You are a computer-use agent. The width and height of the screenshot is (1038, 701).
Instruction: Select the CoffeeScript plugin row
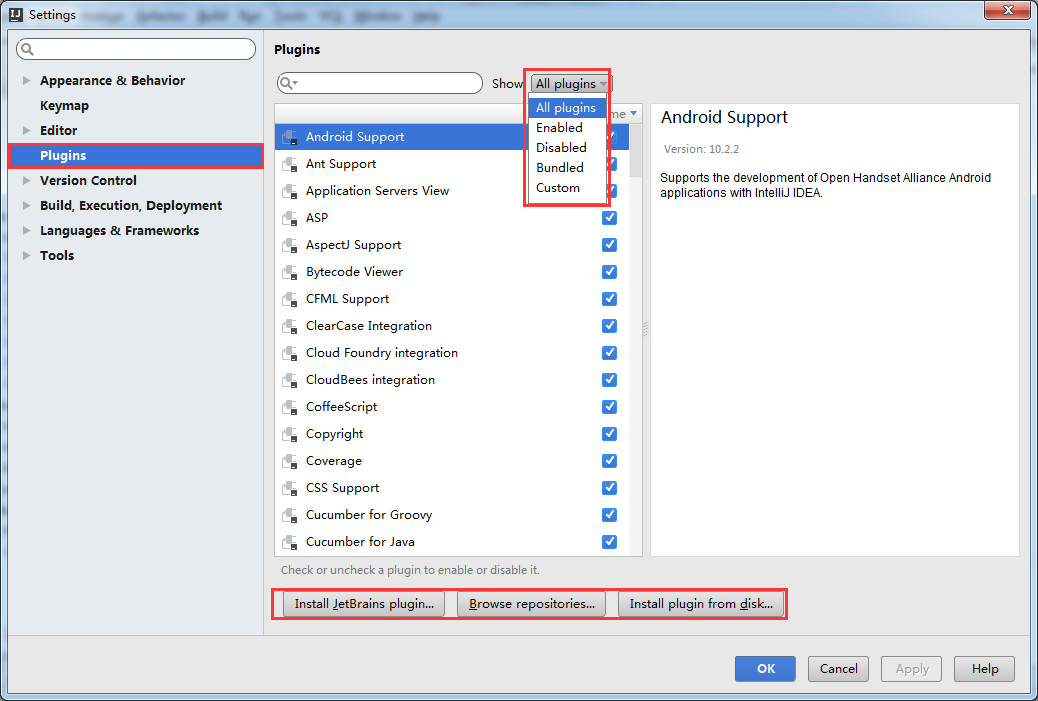(451, 407)
